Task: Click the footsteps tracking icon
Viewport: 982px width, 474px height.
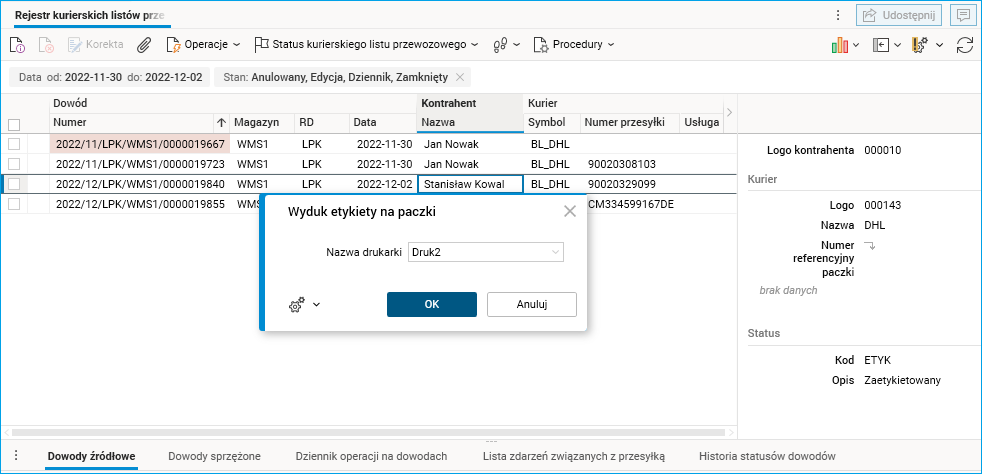Action: pyautogui.click(x=502, y=45)
